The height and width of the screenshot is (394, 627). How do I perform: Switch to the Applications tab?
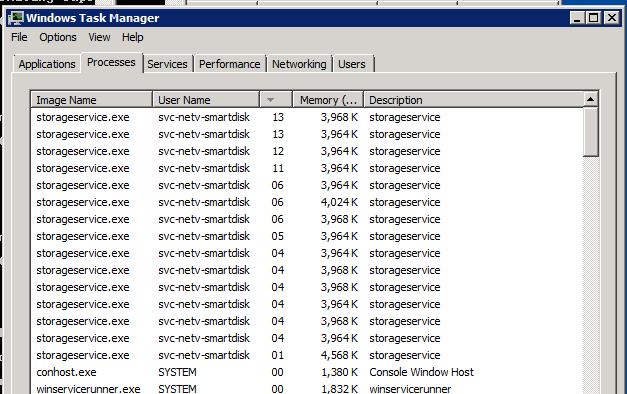click(47, 64)
